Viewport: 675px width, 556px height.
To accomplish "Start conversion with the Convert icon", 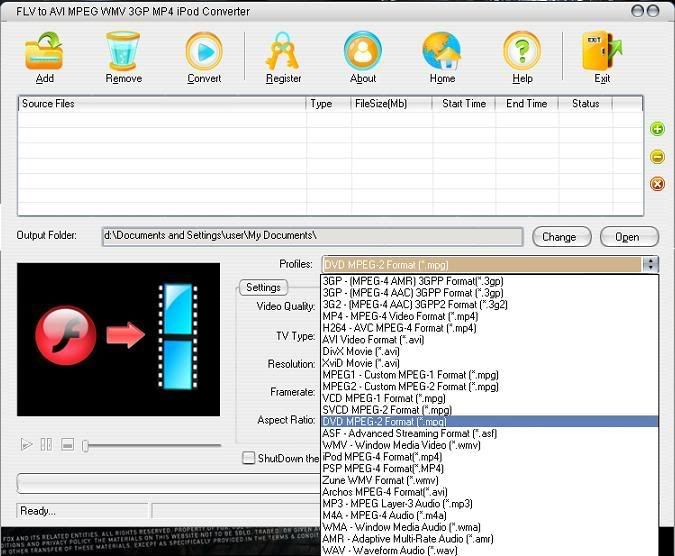I will coord(204,51).
